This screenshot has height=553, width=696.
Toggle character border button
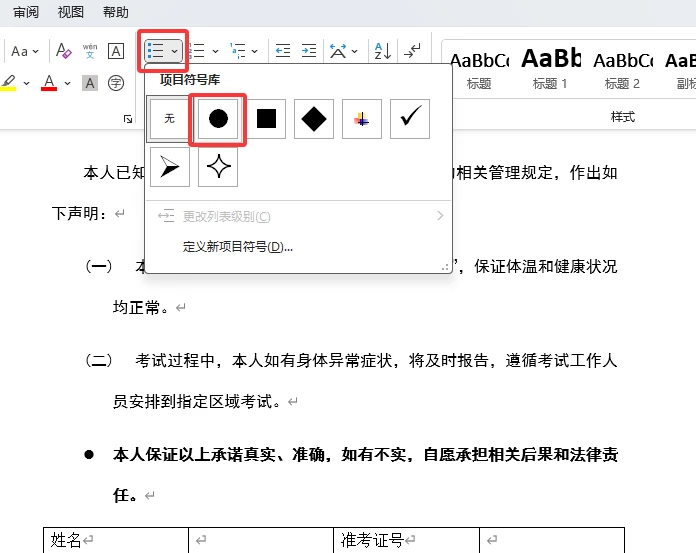[x=116, y=51]
